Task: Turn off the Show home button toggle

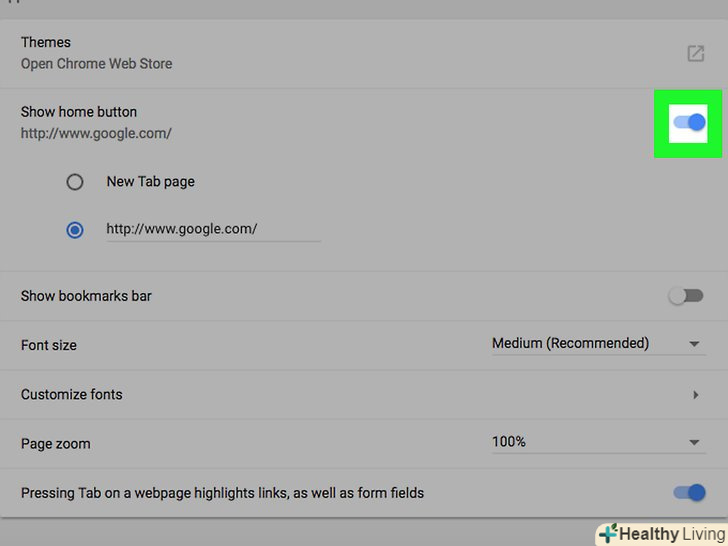Action: click(x=689, y=122)
